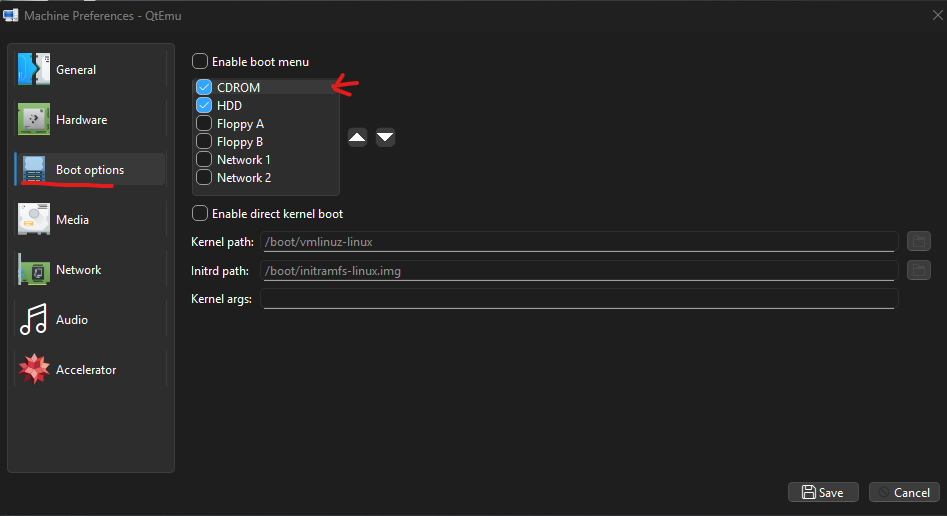Save the machine preferences
This screenshot has width=947, height=516.
click(822, 492)
